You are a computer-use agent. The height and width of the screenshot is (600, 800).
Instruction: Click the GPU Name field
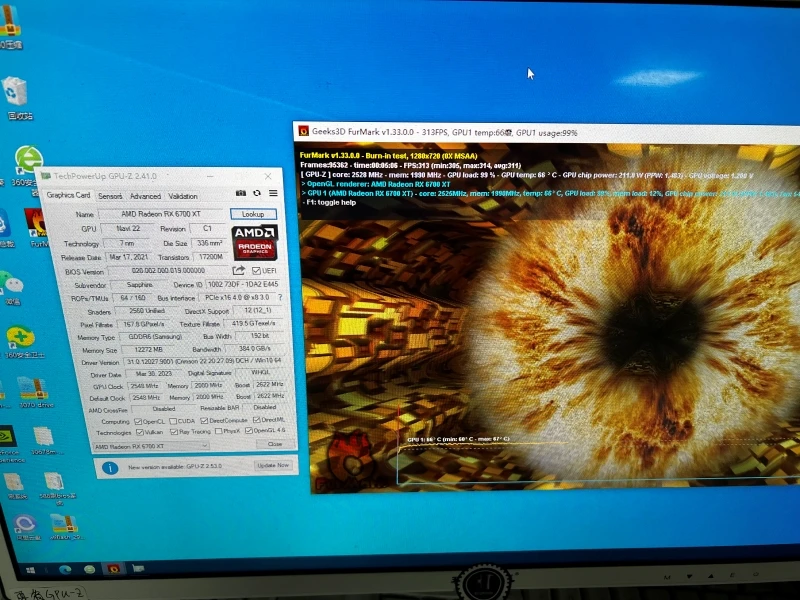tap(161, 214)
